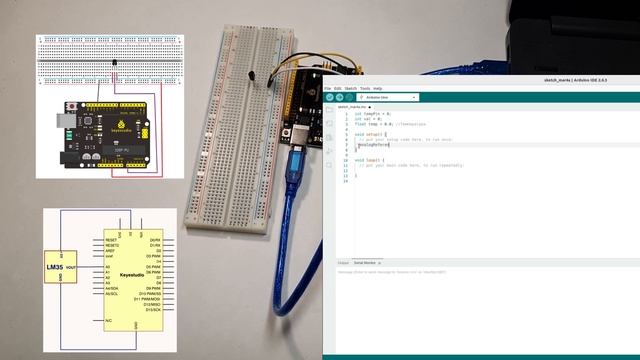The width and height of the screenshot is (640, 360).
Task: Click the 'analogReference' code line
Action: coord(373,145)
